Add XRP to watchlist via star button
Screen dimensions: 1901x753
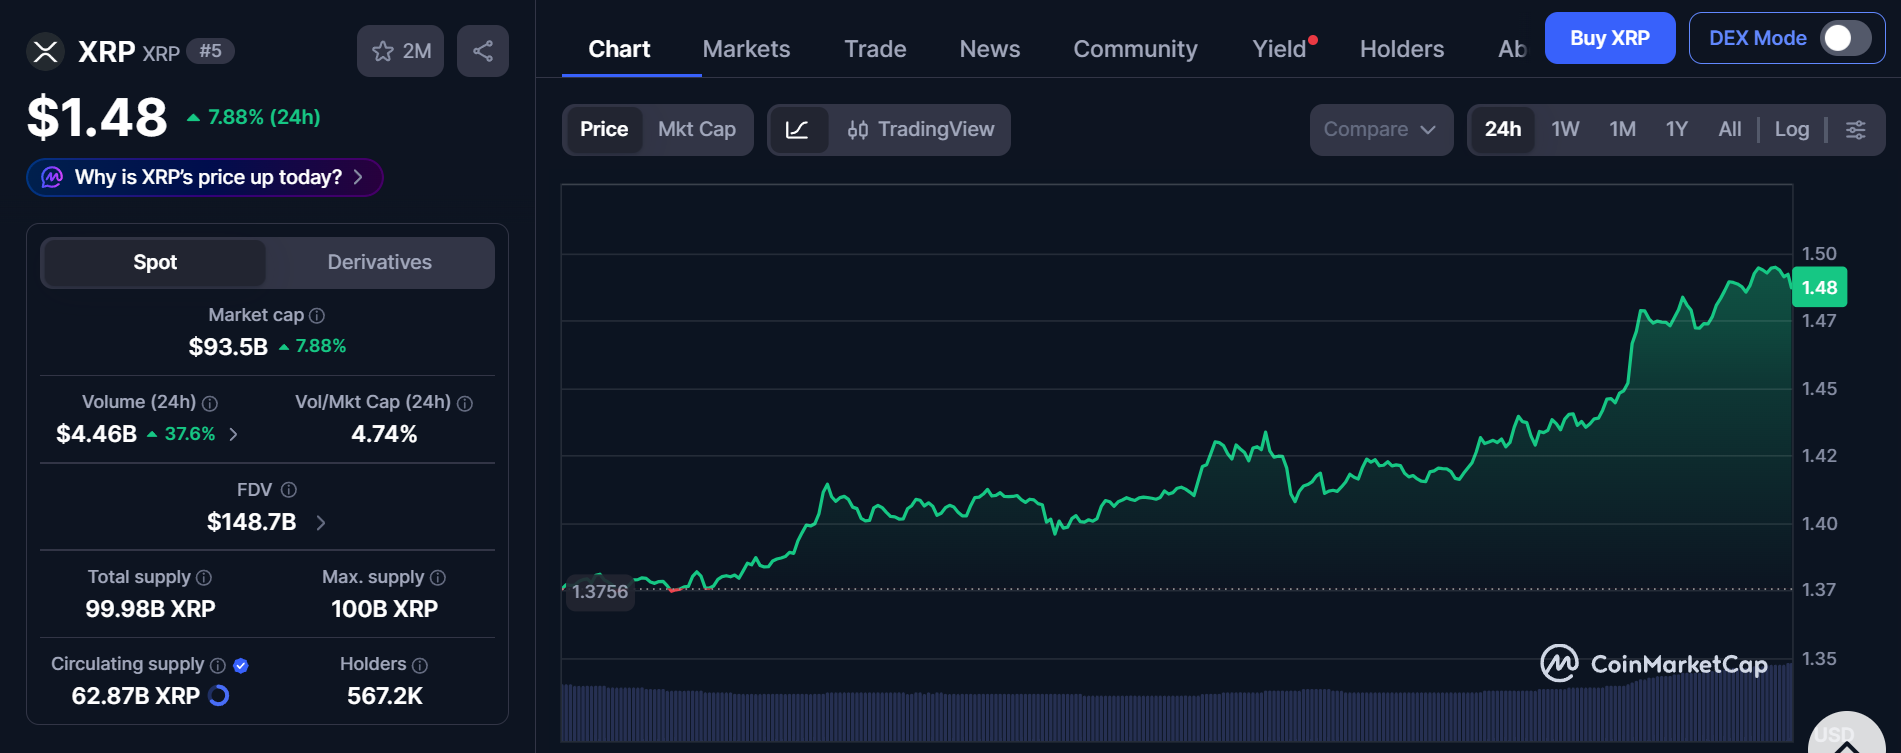tap(400, 51)
